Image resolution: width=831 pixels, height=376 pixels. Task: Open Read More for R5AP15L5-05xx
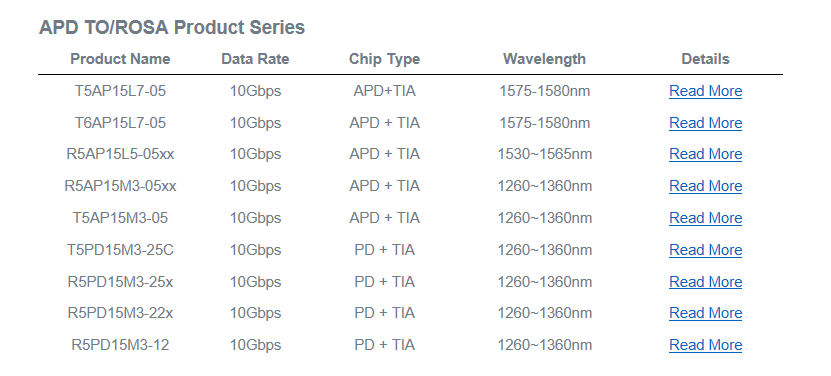[705, 154]
